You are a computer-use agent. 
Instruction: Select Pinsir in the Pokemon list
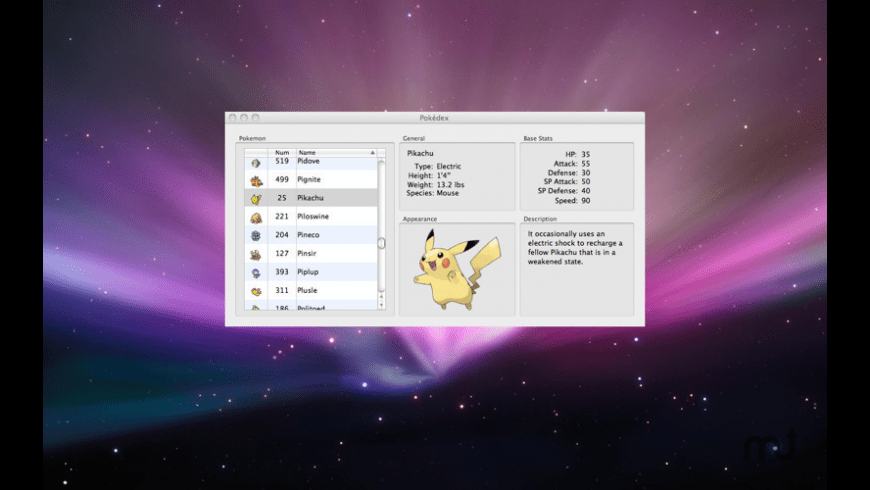(306, 253)
